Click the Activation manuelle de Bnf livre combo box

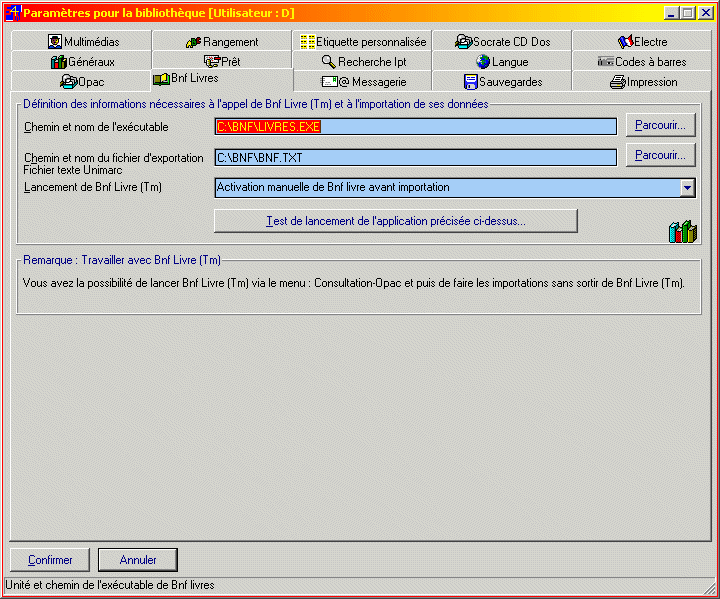(455, 187)
